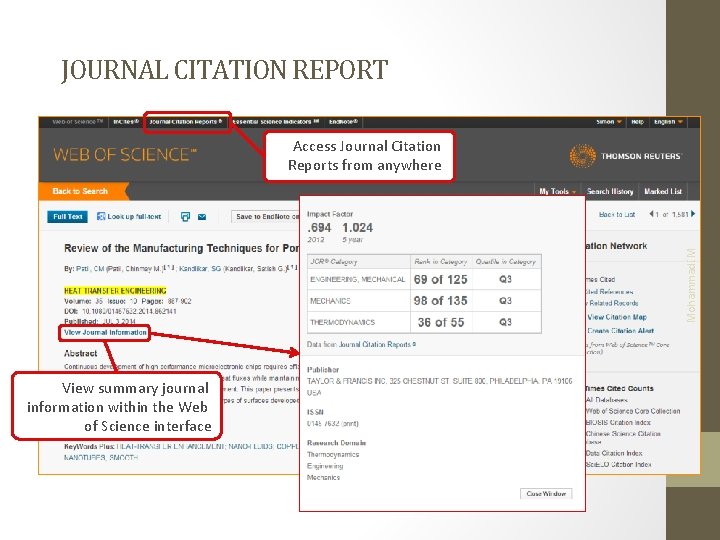Click Web of Science Core Collection count
The height and width of the screenshot is (540, 720).
[633, 411]
